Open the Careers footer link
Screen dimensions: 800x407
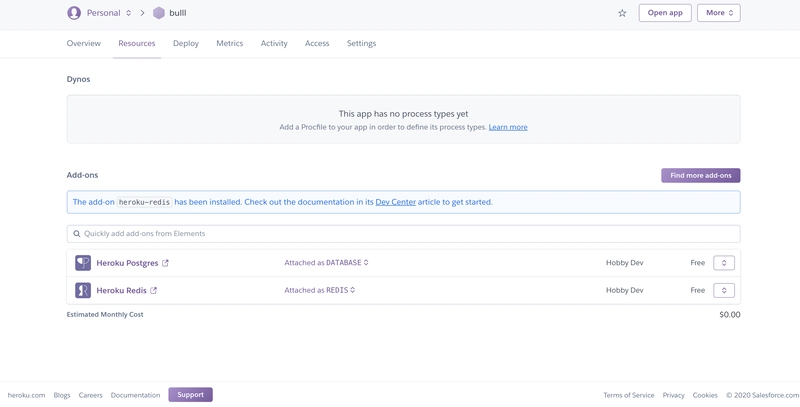(90, 395)
